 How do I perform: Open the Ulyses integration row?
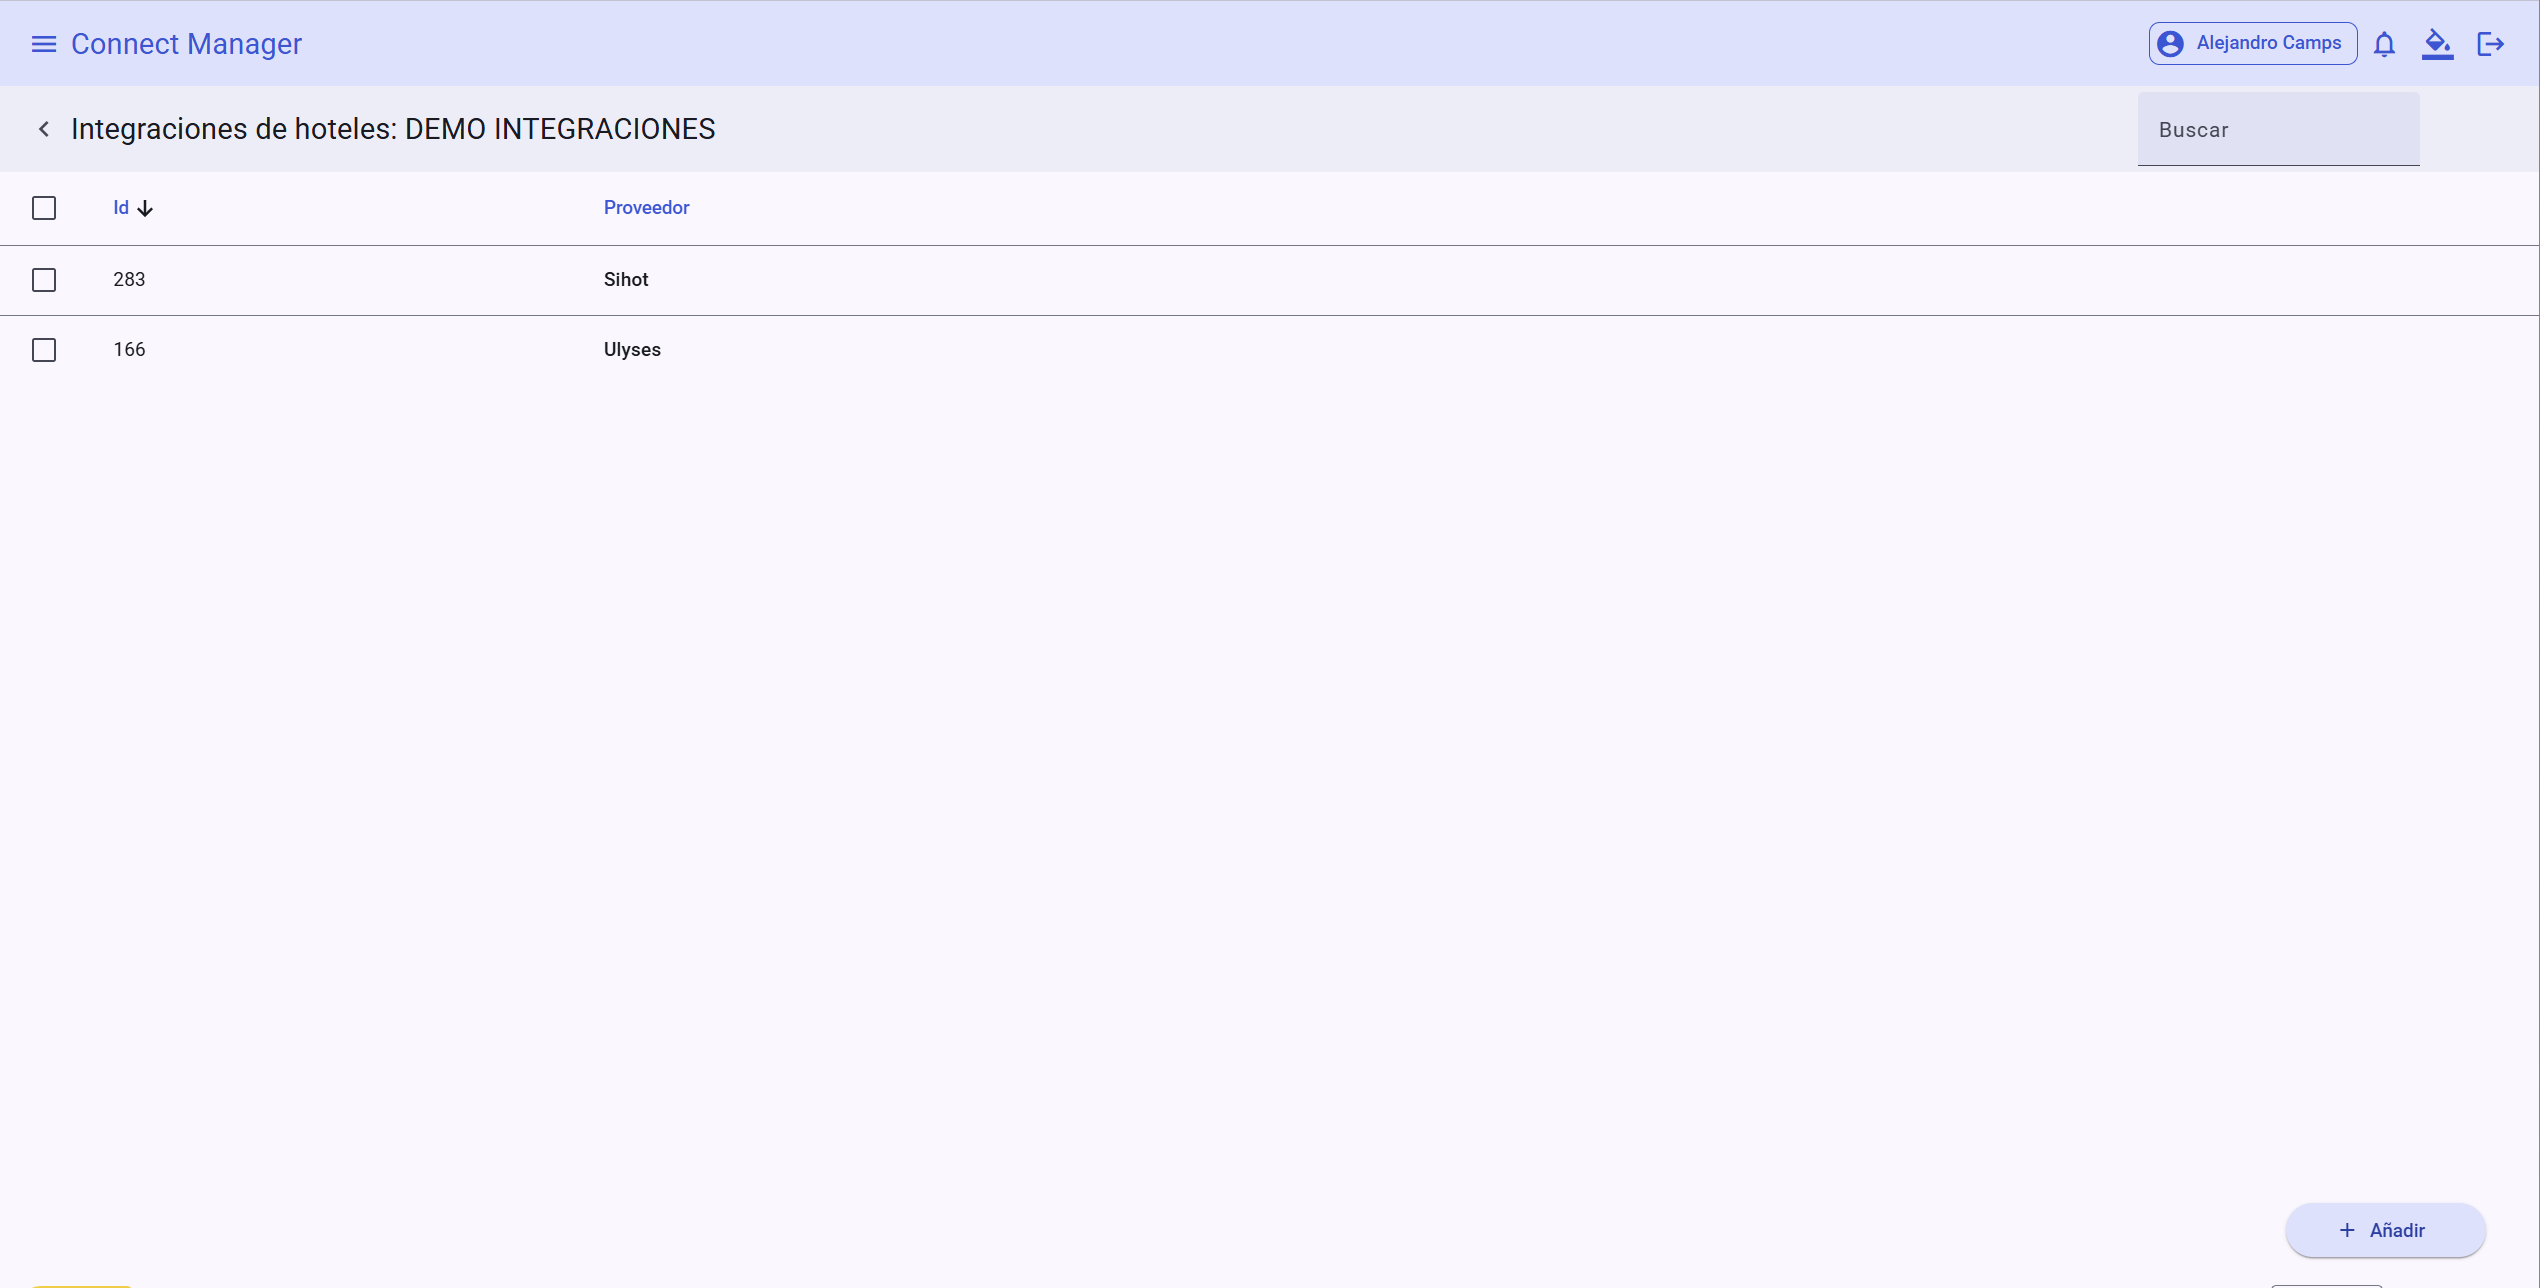(x=632, y=350)
